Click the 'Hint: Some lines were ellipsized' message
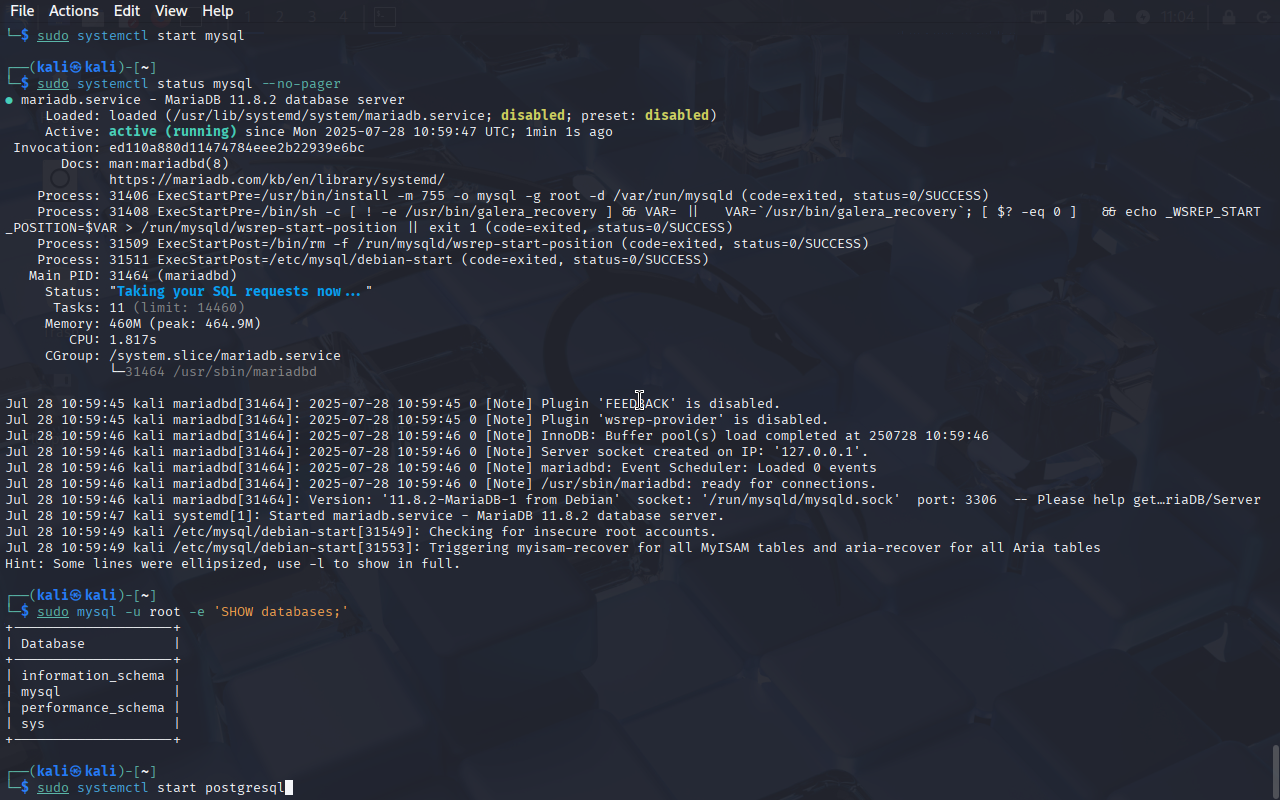 click(x=233, y=564)
